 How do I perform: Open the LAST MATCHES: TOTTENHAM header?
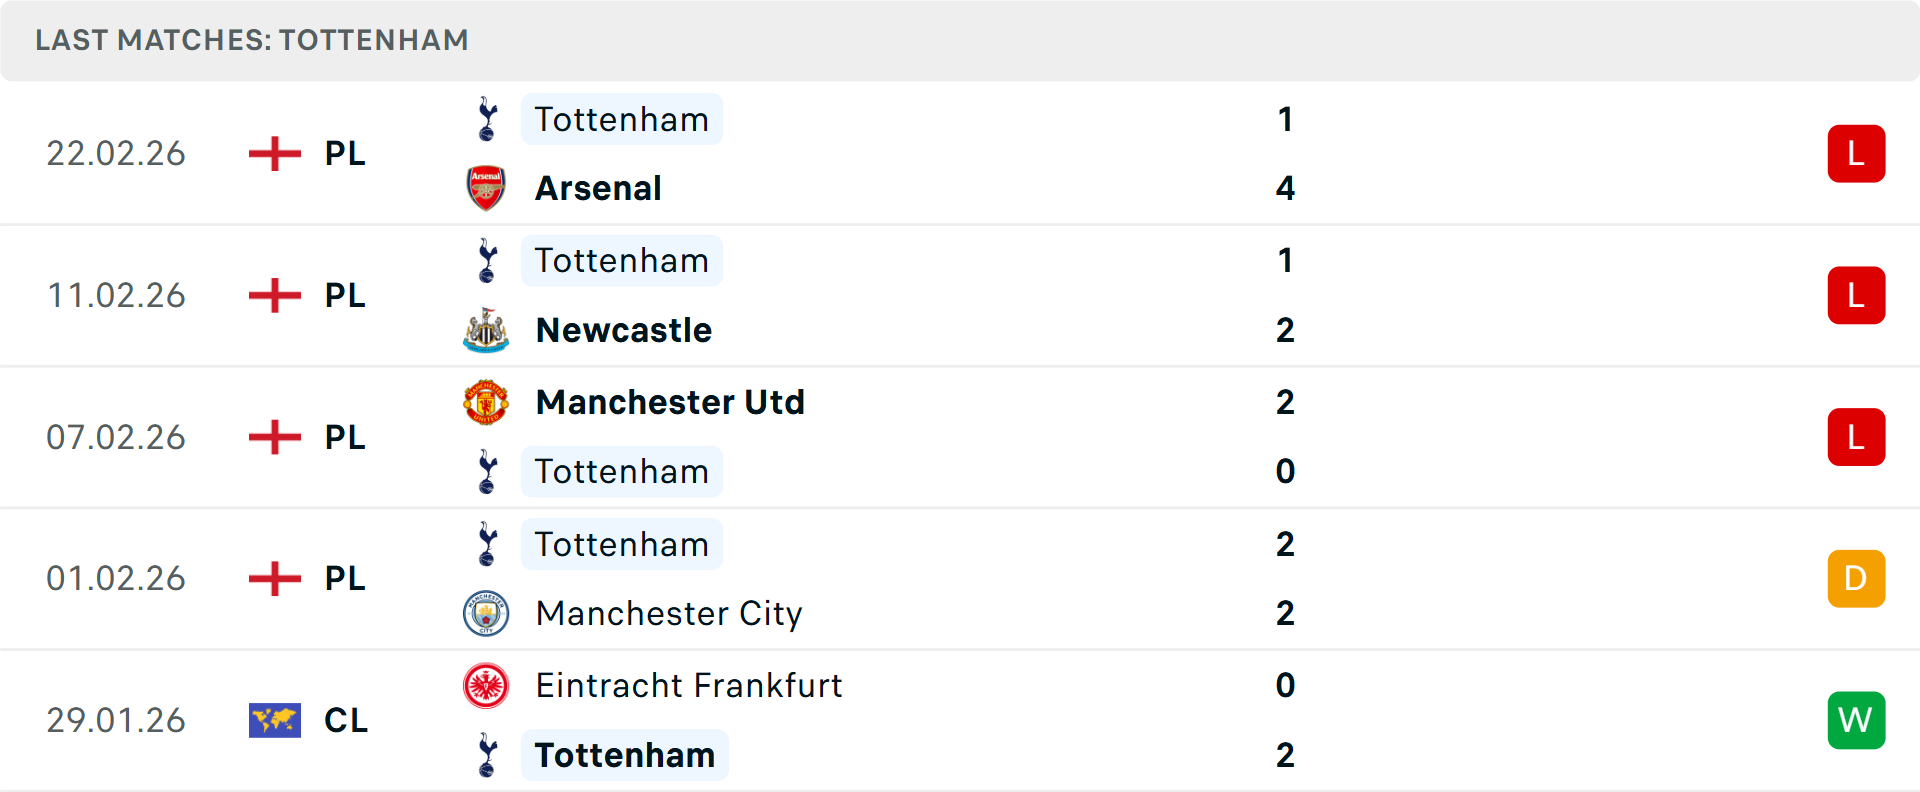[x=250, y=40]
